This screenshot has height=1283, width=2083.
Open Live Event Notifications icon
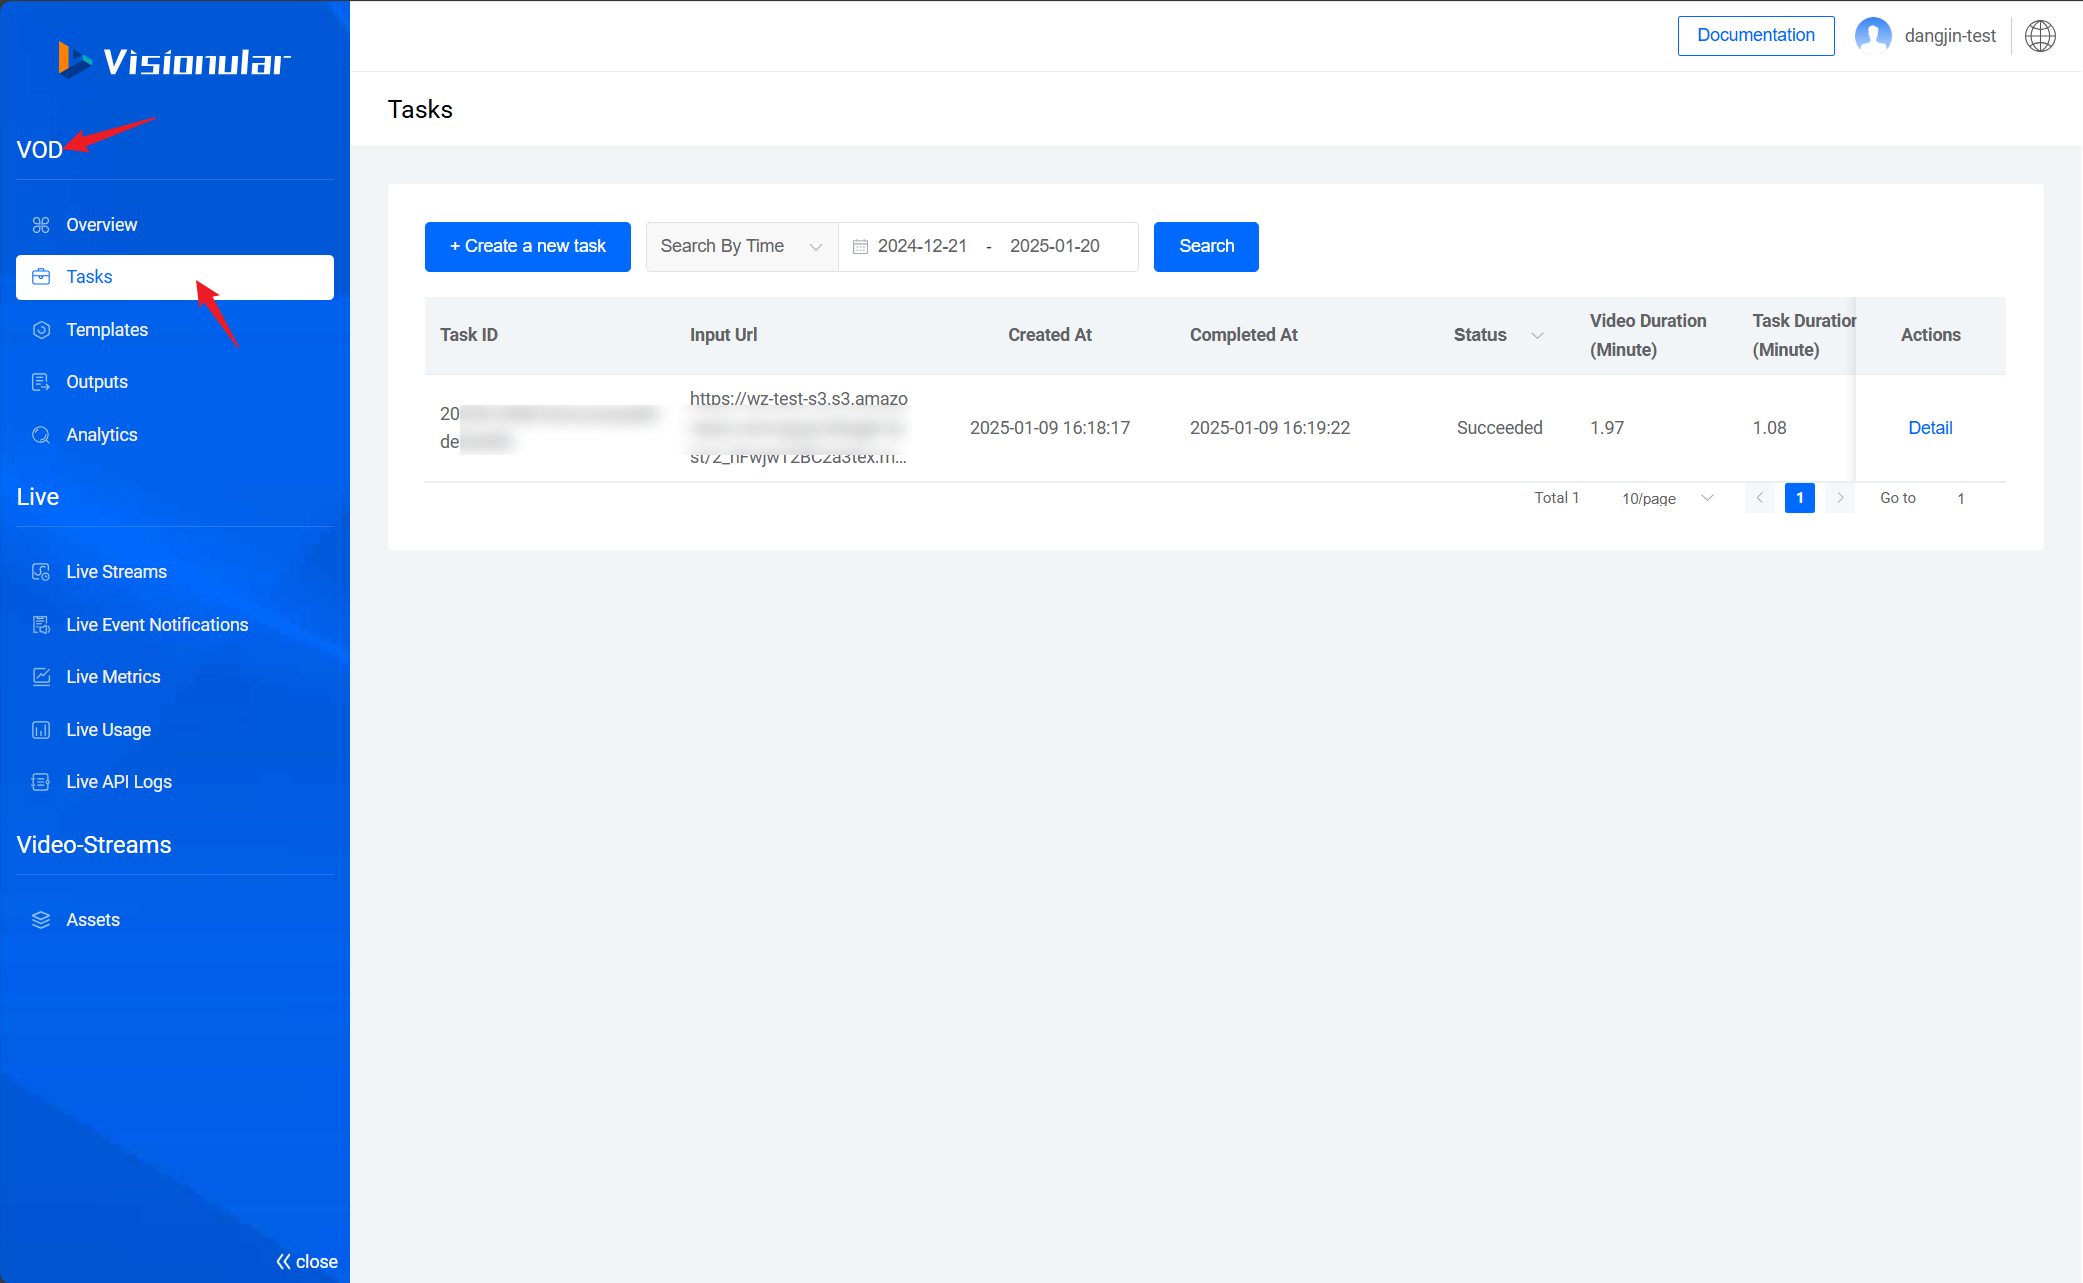tap(40, 624)
